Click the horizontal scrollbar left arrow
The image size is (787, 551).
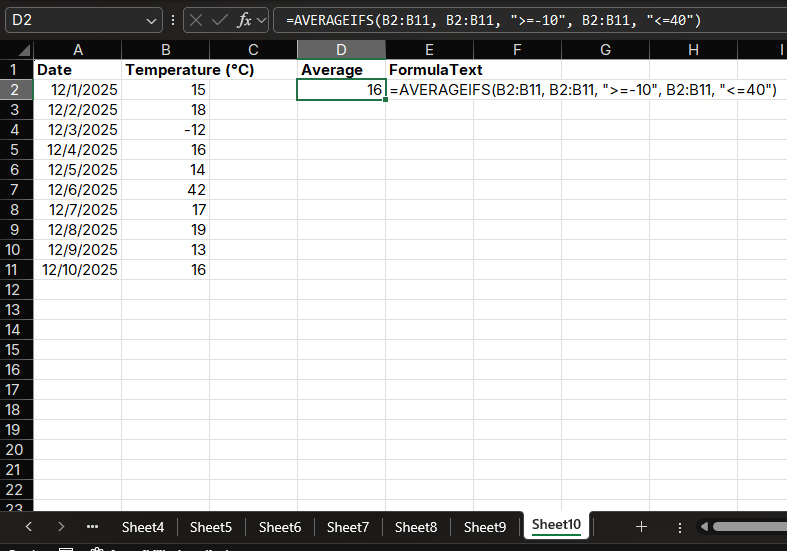(x=703, y=526)
